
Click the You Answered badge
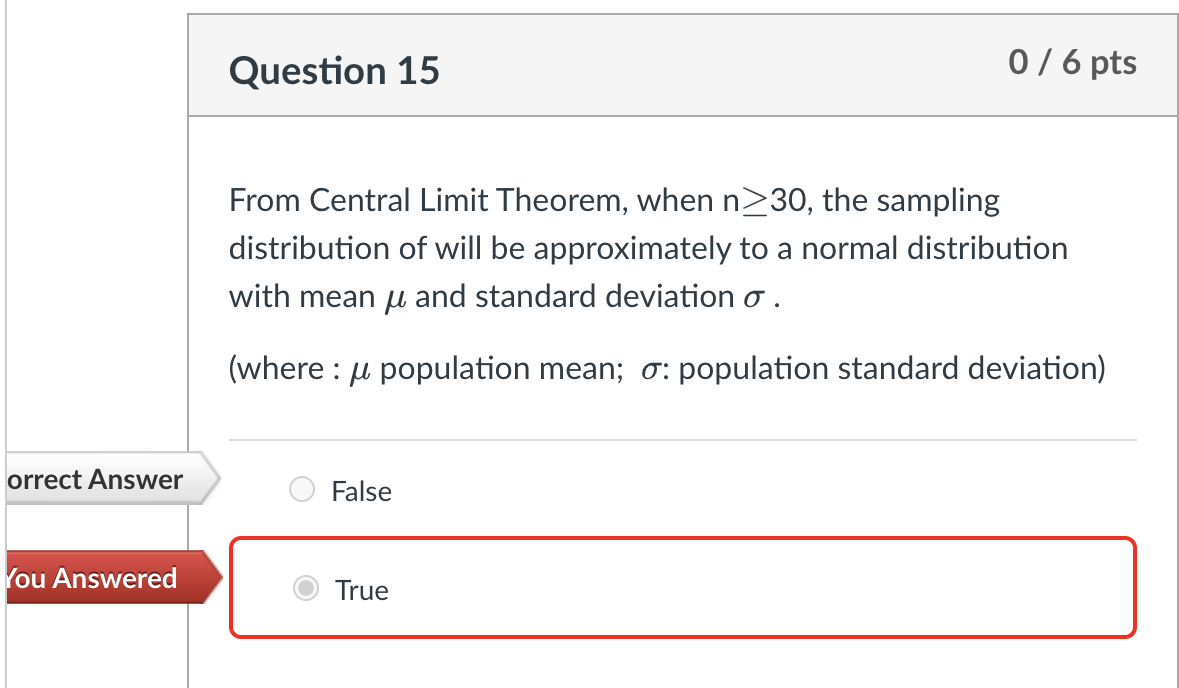point(90,578)
